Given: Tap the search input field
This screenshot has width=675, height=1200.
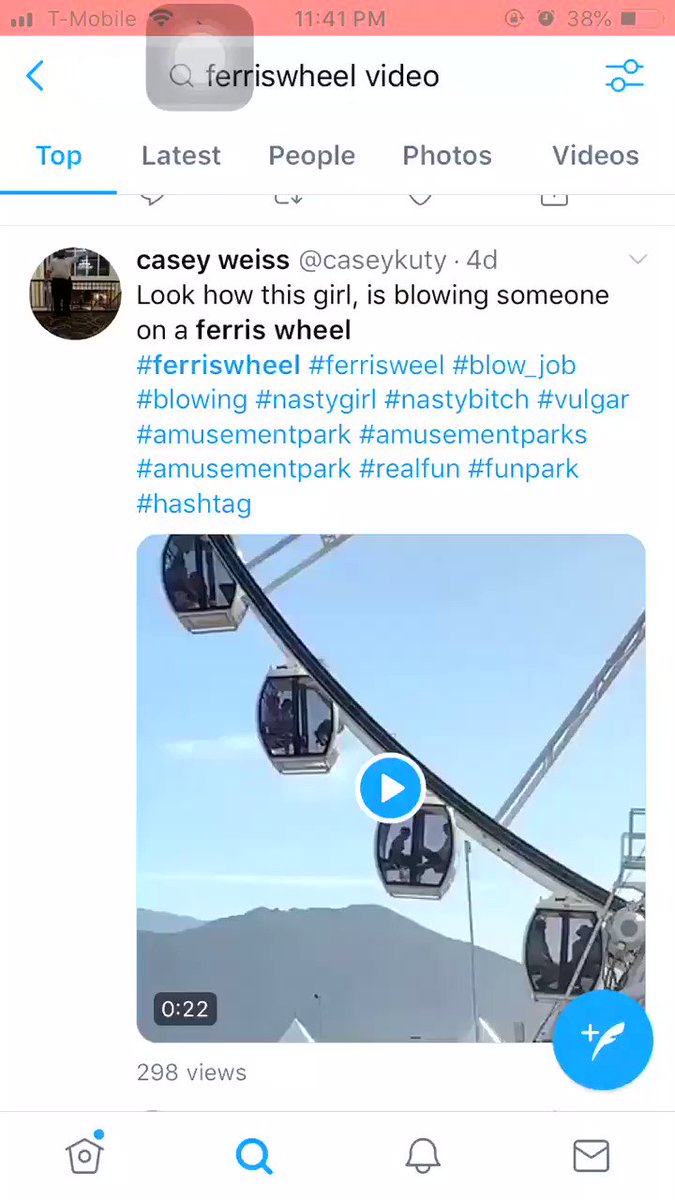Looking at the screenshot, I should (322, 75).
